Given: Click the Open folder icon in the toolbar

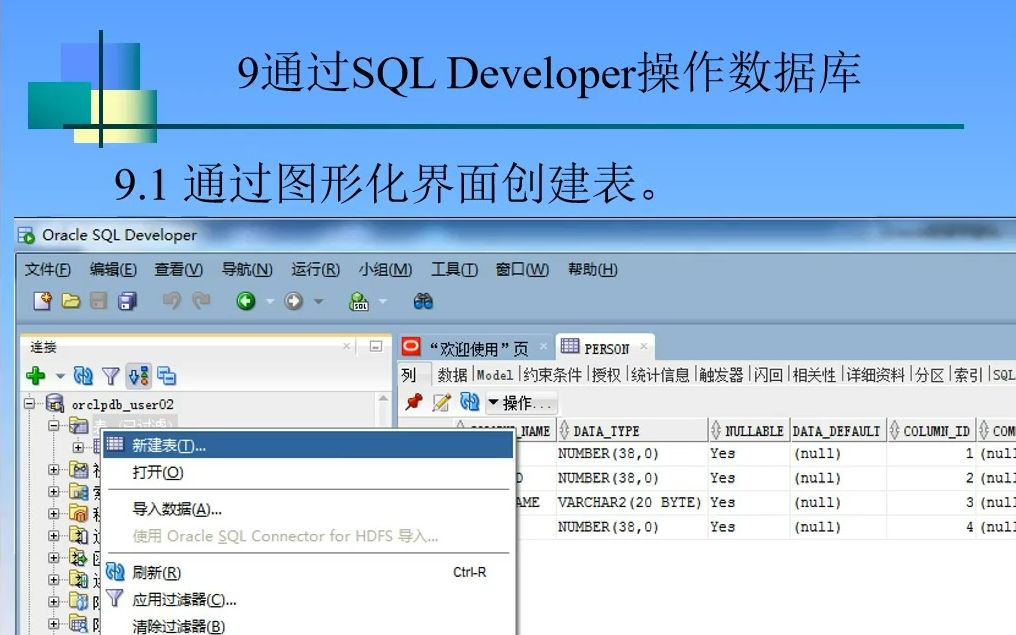Looking at the screenshot, I should [70, 299].
